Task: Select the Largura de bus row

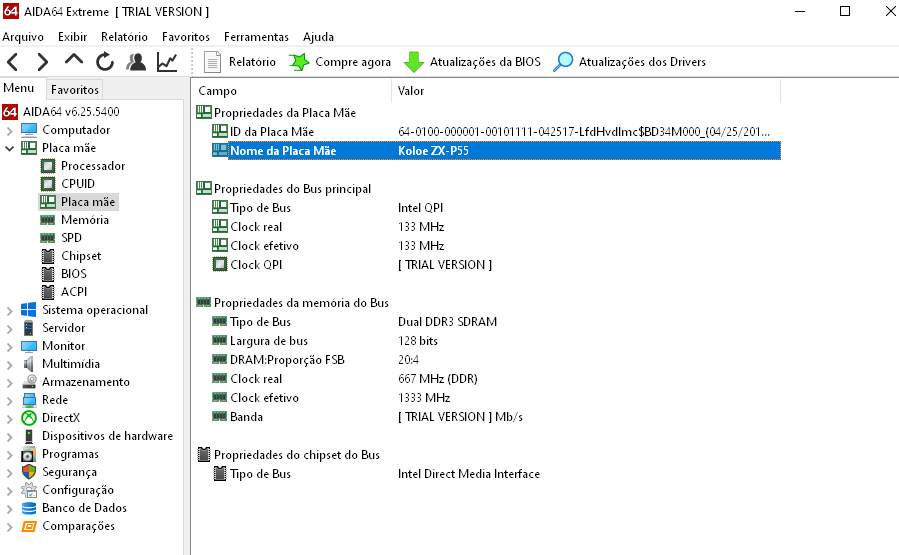Action: (496, 341)
